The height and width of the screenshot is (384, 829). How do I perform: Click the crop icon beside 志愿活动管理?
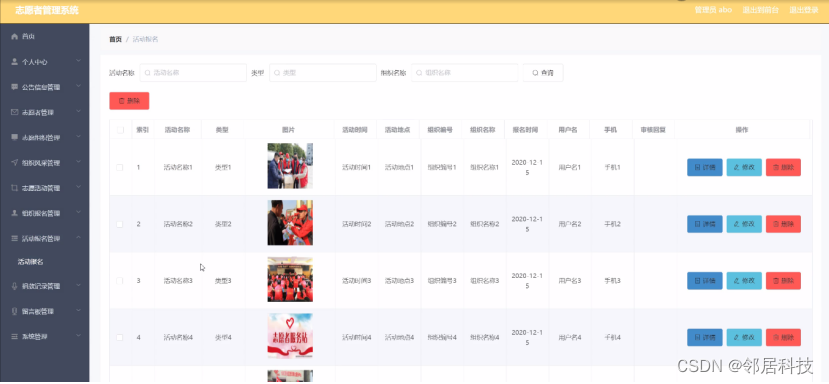pos(14,188)
